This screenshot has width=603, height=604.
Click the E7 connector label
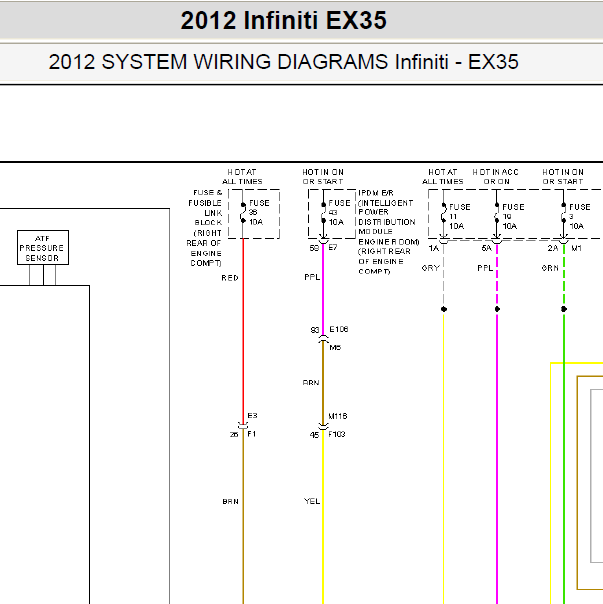[333, 248]
